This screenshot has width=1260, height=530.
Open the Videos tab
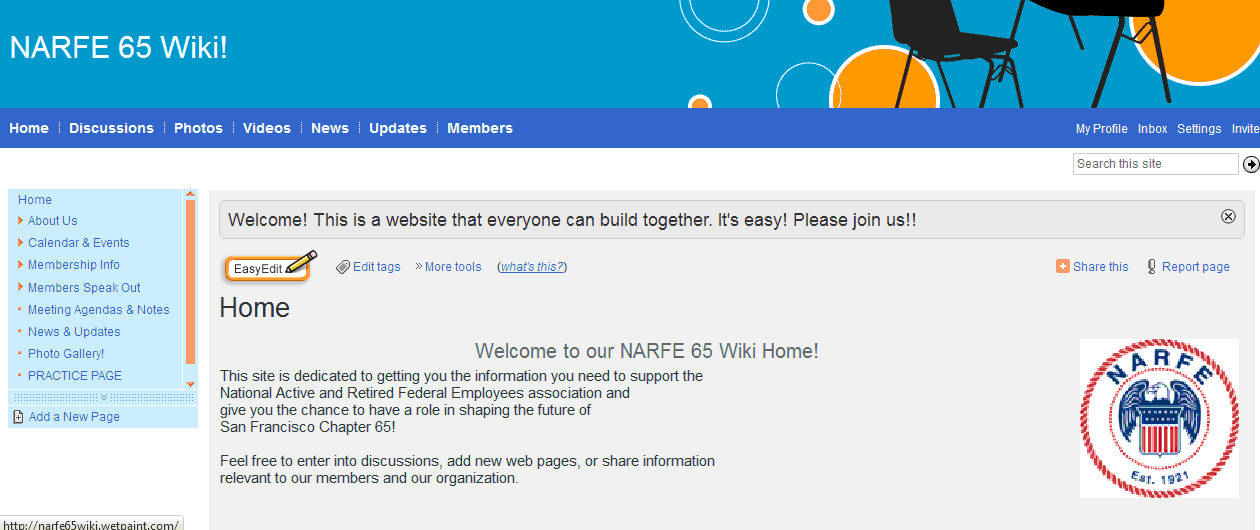pyautogui.click(x=267, y=128)
